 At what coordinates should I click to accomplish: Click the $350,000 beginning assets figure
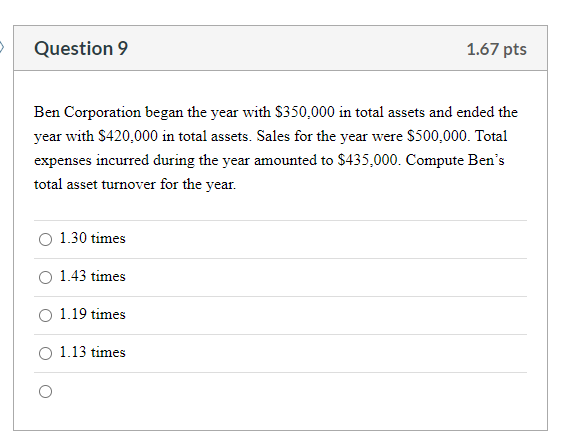click(305, 112)
